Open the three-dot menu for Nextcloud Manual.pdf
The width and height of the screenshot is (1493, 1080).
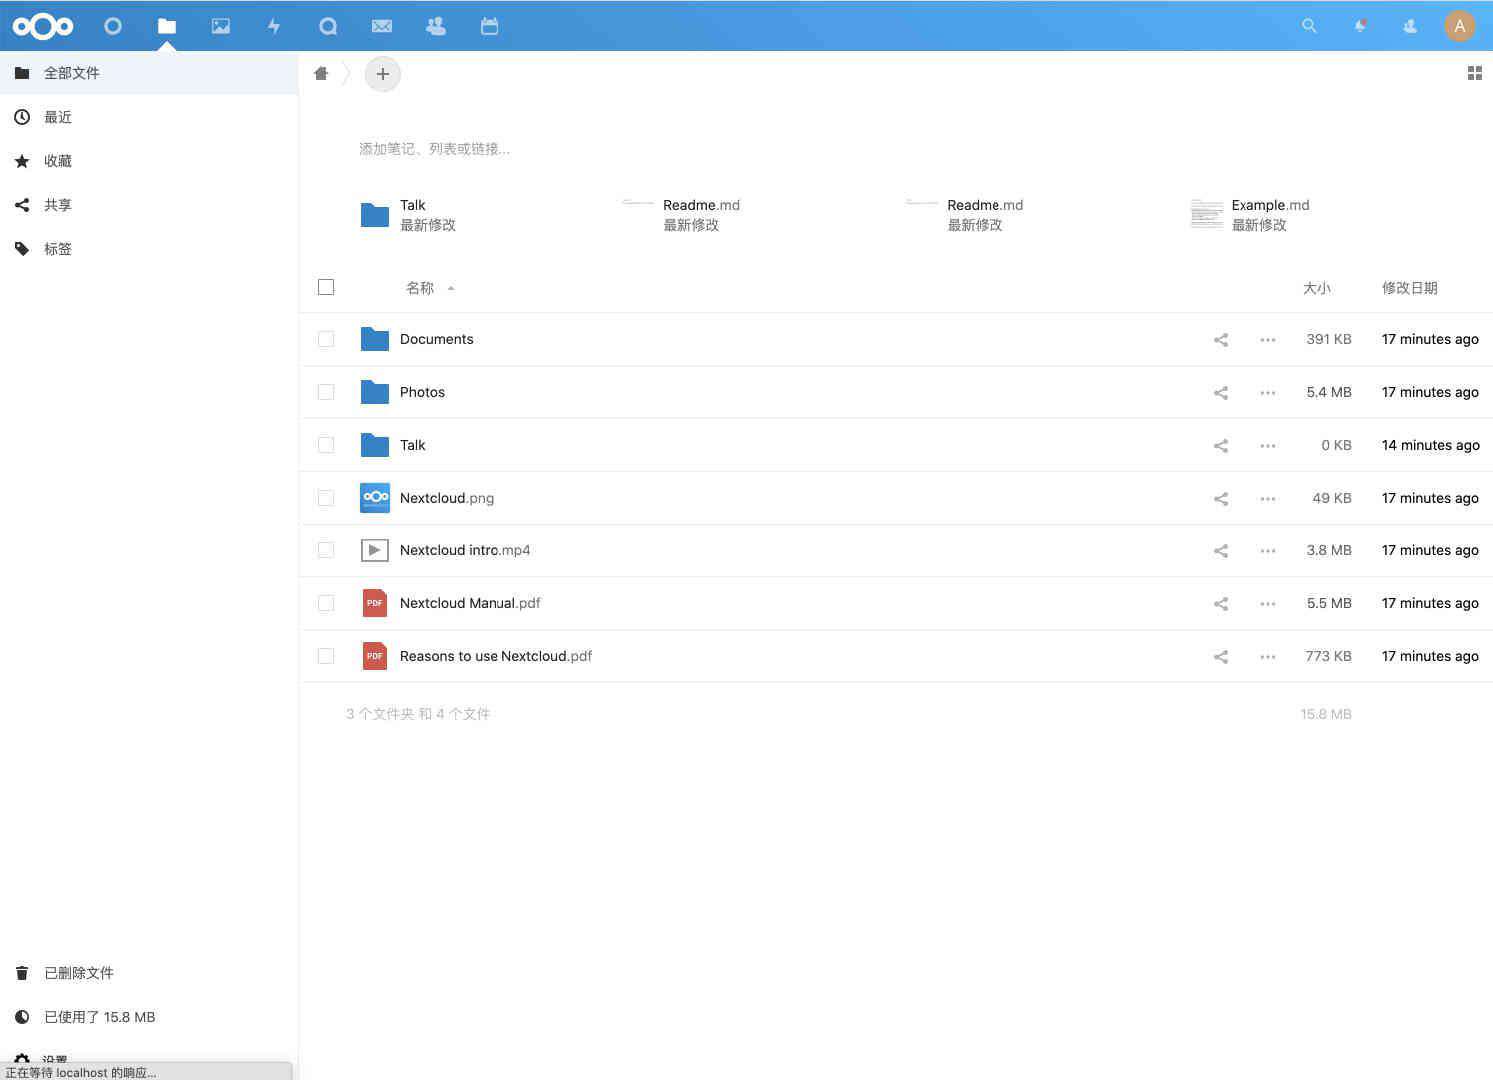[1268, 604]
